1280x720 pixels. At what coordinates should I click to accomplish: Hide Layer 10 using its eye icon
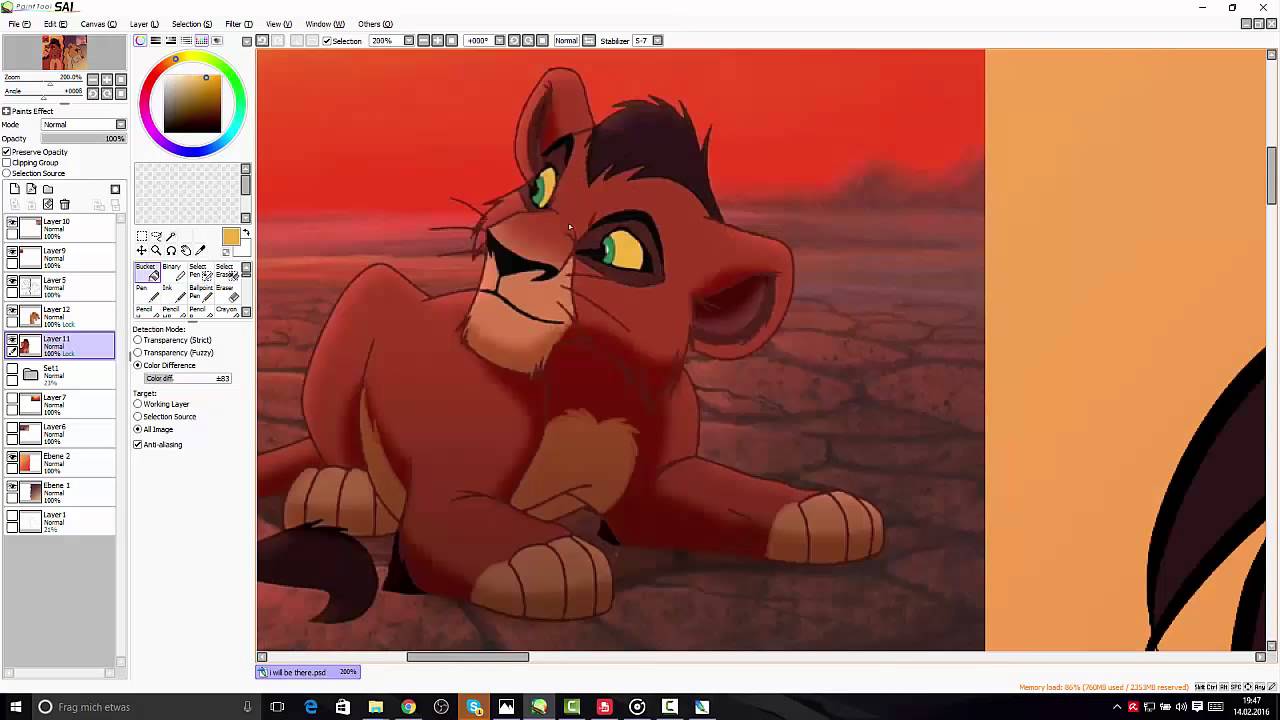(12, 223)
